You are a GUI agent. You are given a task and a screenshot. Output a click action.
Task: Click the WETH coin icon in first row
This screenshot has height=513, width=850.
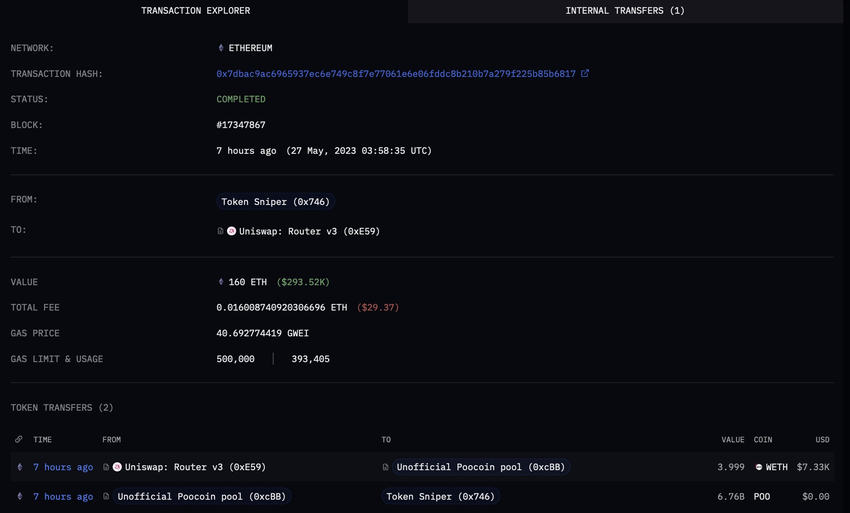click(759, 467)
